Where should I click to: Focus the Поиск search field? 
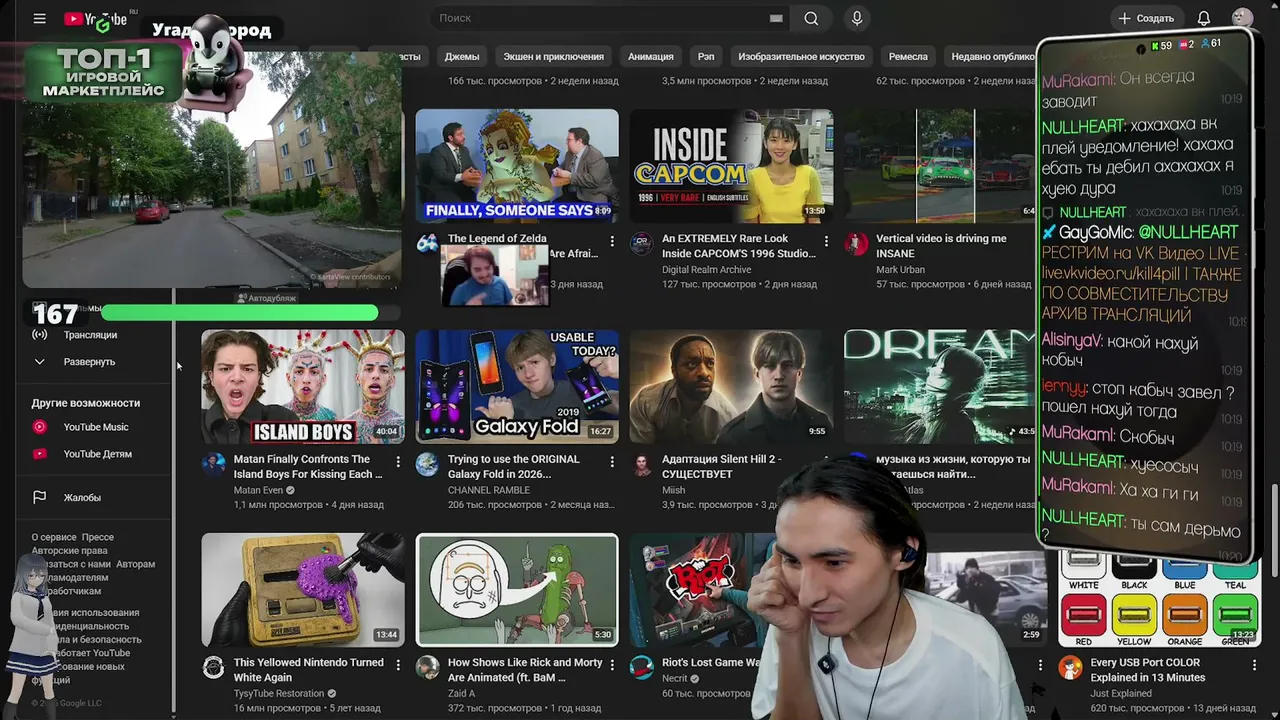(600, 18)
